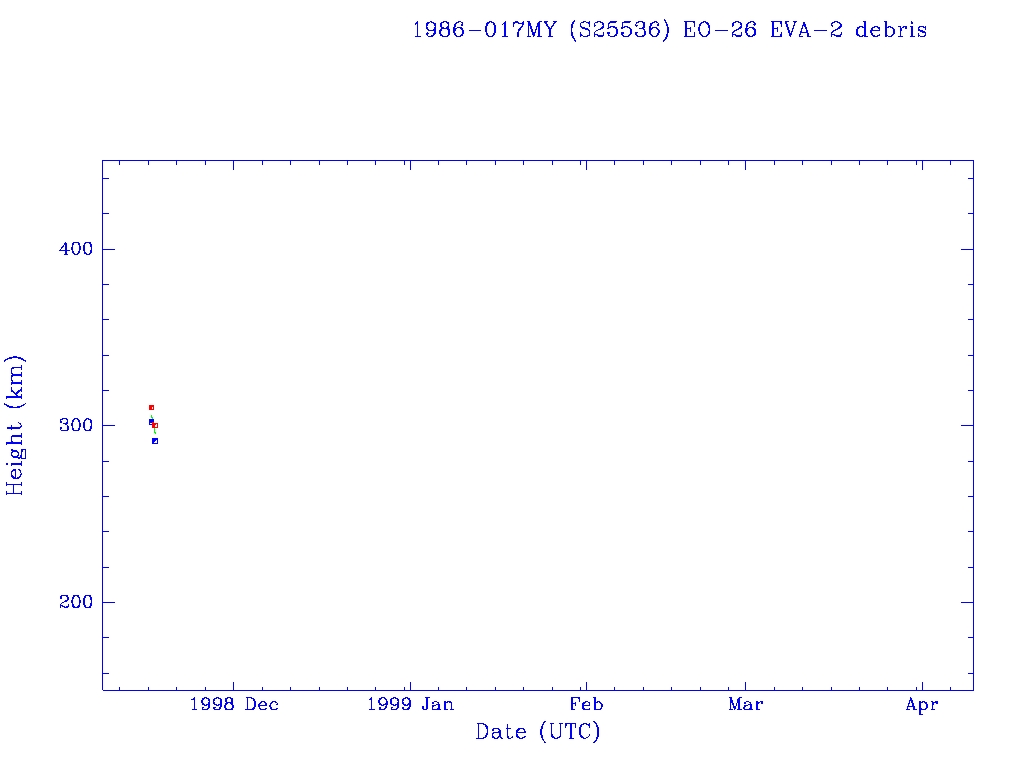1024x768 pixels.
Task: Click '1986-017MY' designation in title
Action: click(484, 30)
